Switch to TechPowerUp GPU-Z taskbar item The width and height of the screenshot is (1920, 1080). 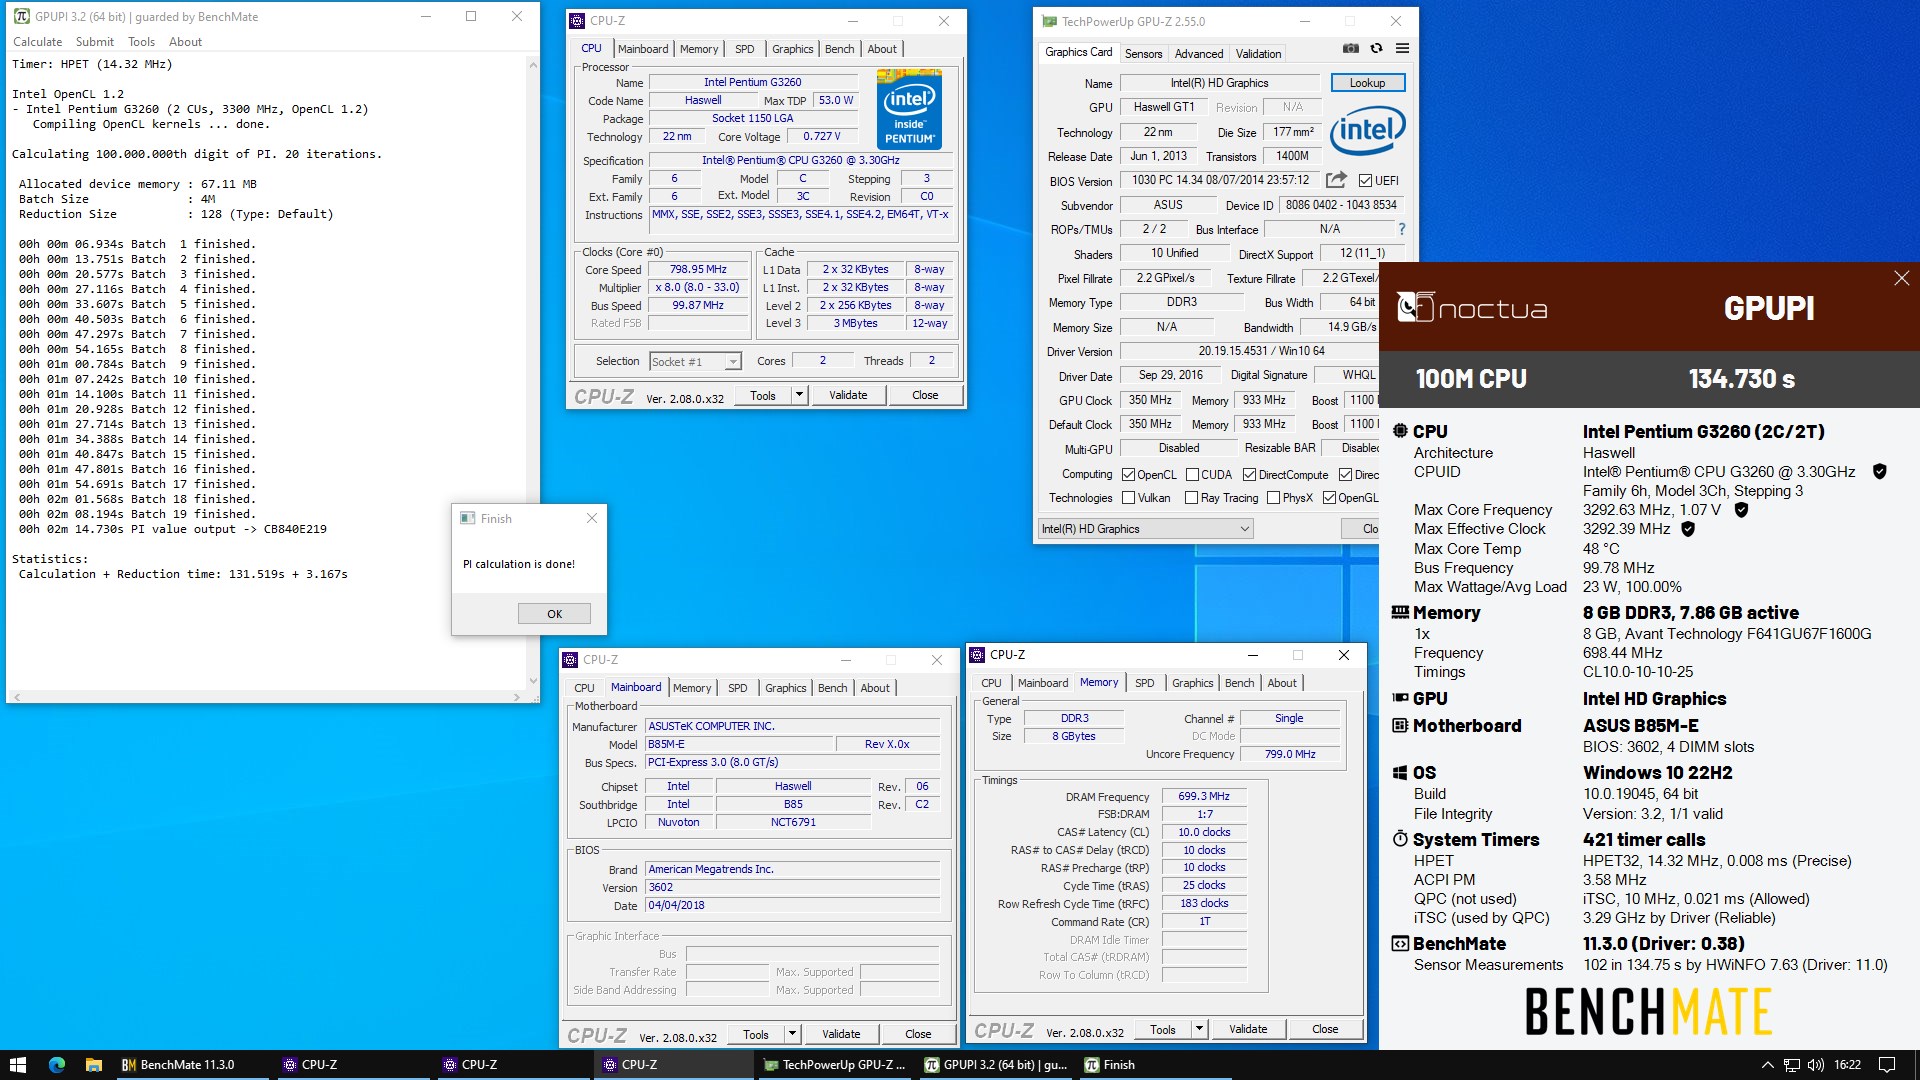pyautogui.click(x=835, y=1065)
